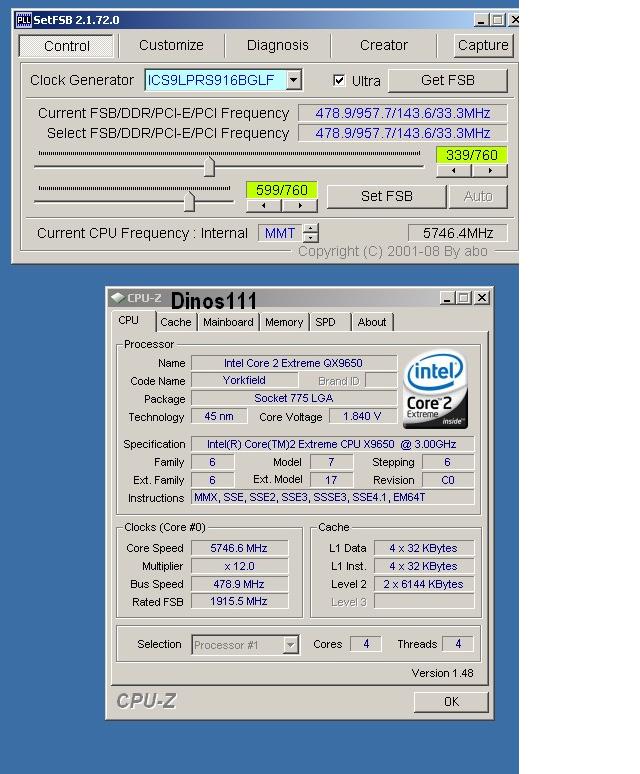This screenshot has height=774, width=640.
Task: Click the Auto button
Action: (478, 196)
